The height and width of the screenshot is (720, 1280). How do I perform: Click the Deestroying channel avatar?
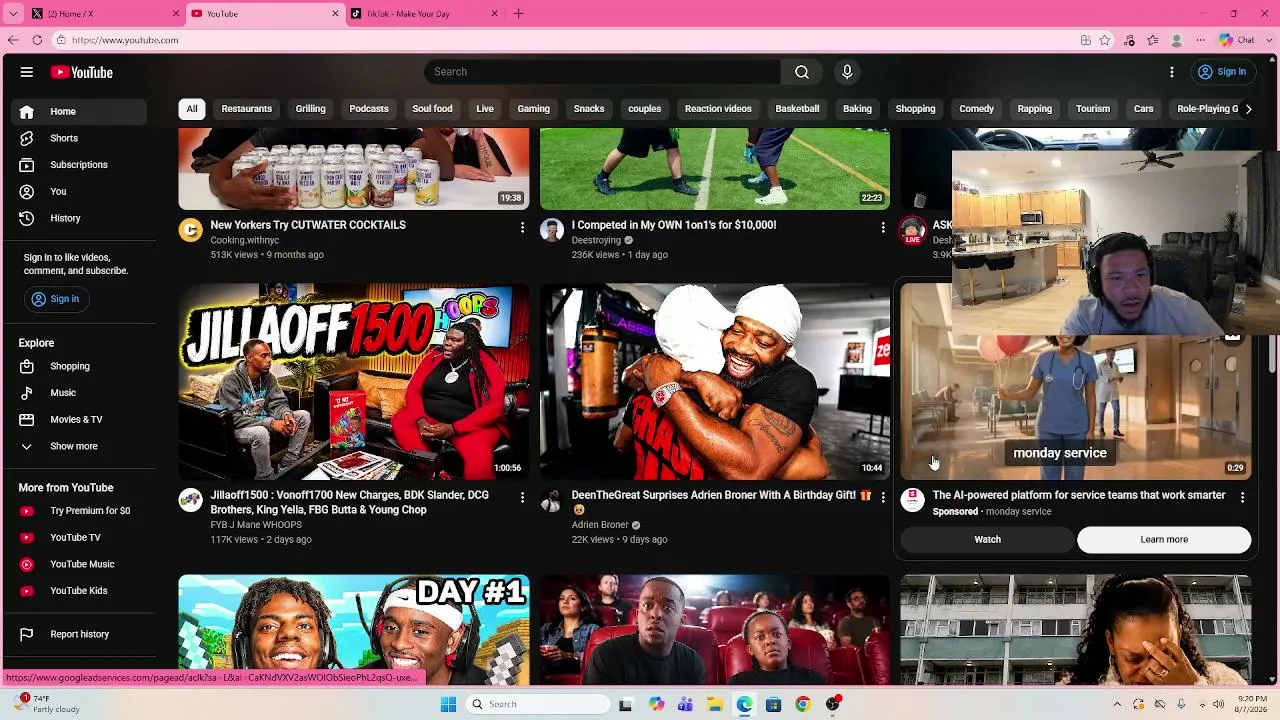[x=552, y=231]
